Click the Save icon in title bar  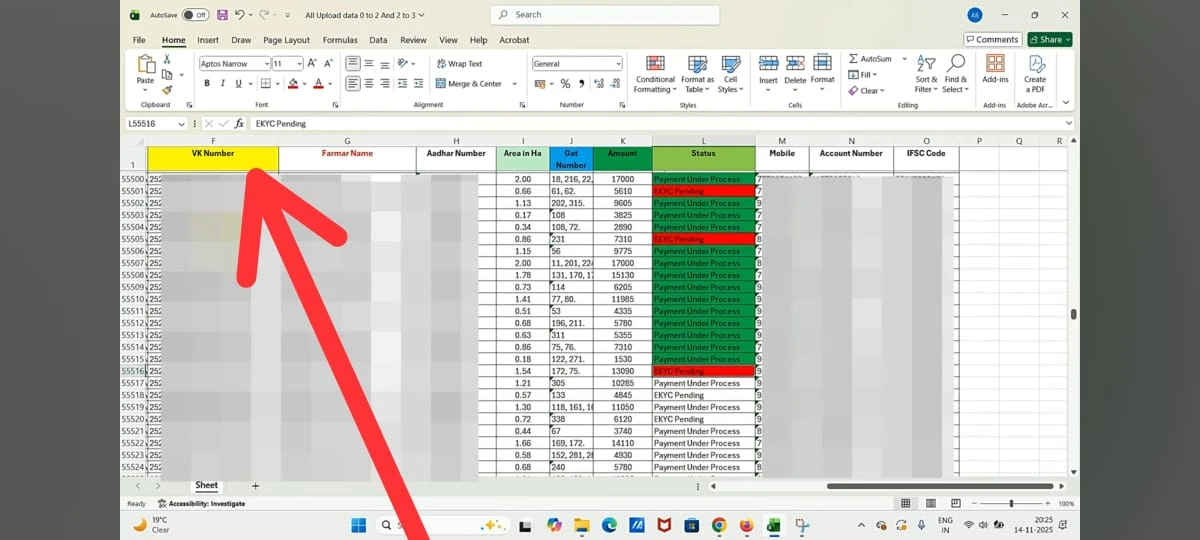tap(222, 15)
